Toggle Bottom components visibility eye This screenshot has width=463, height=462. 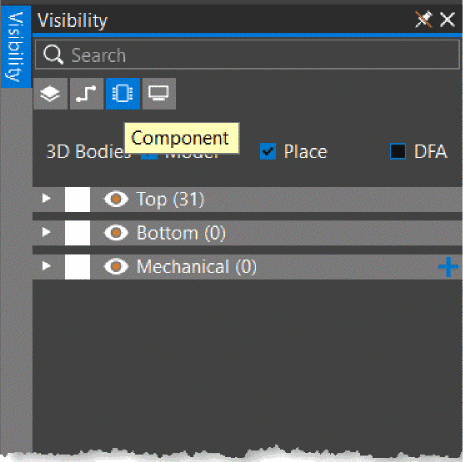point(116,233)
